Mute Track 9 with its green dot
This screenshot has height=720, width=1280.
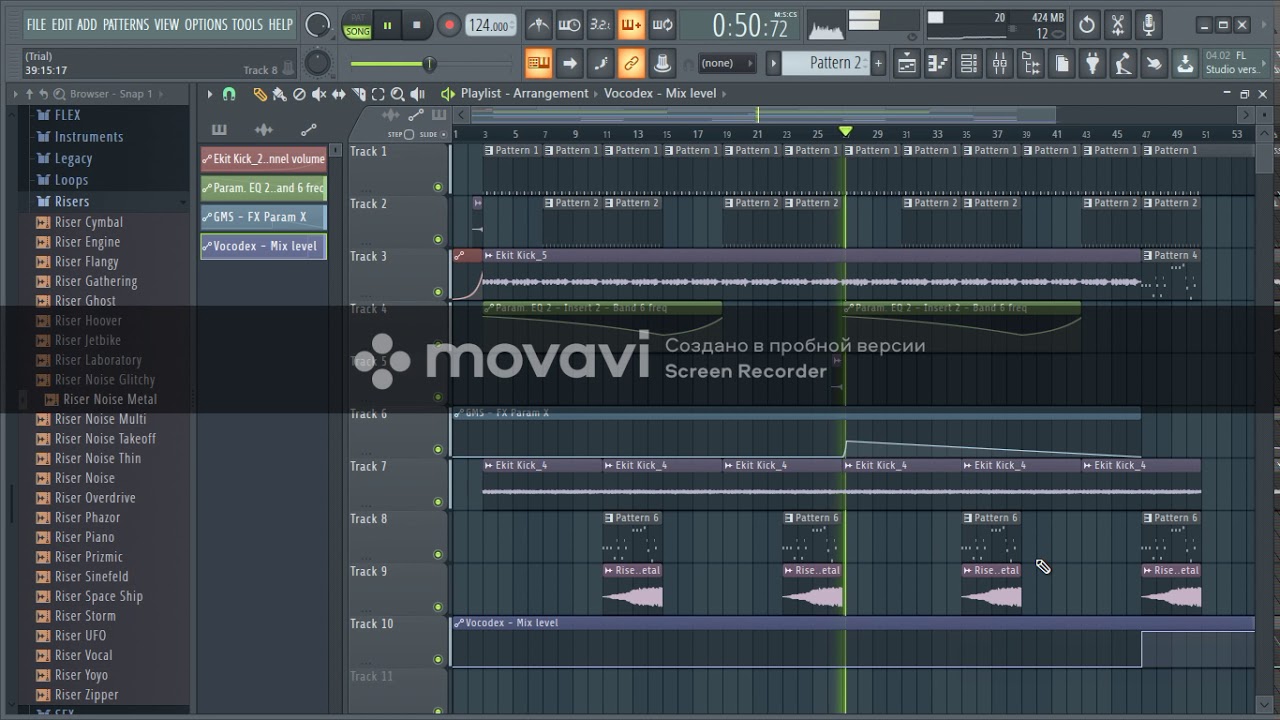[438, 607]
